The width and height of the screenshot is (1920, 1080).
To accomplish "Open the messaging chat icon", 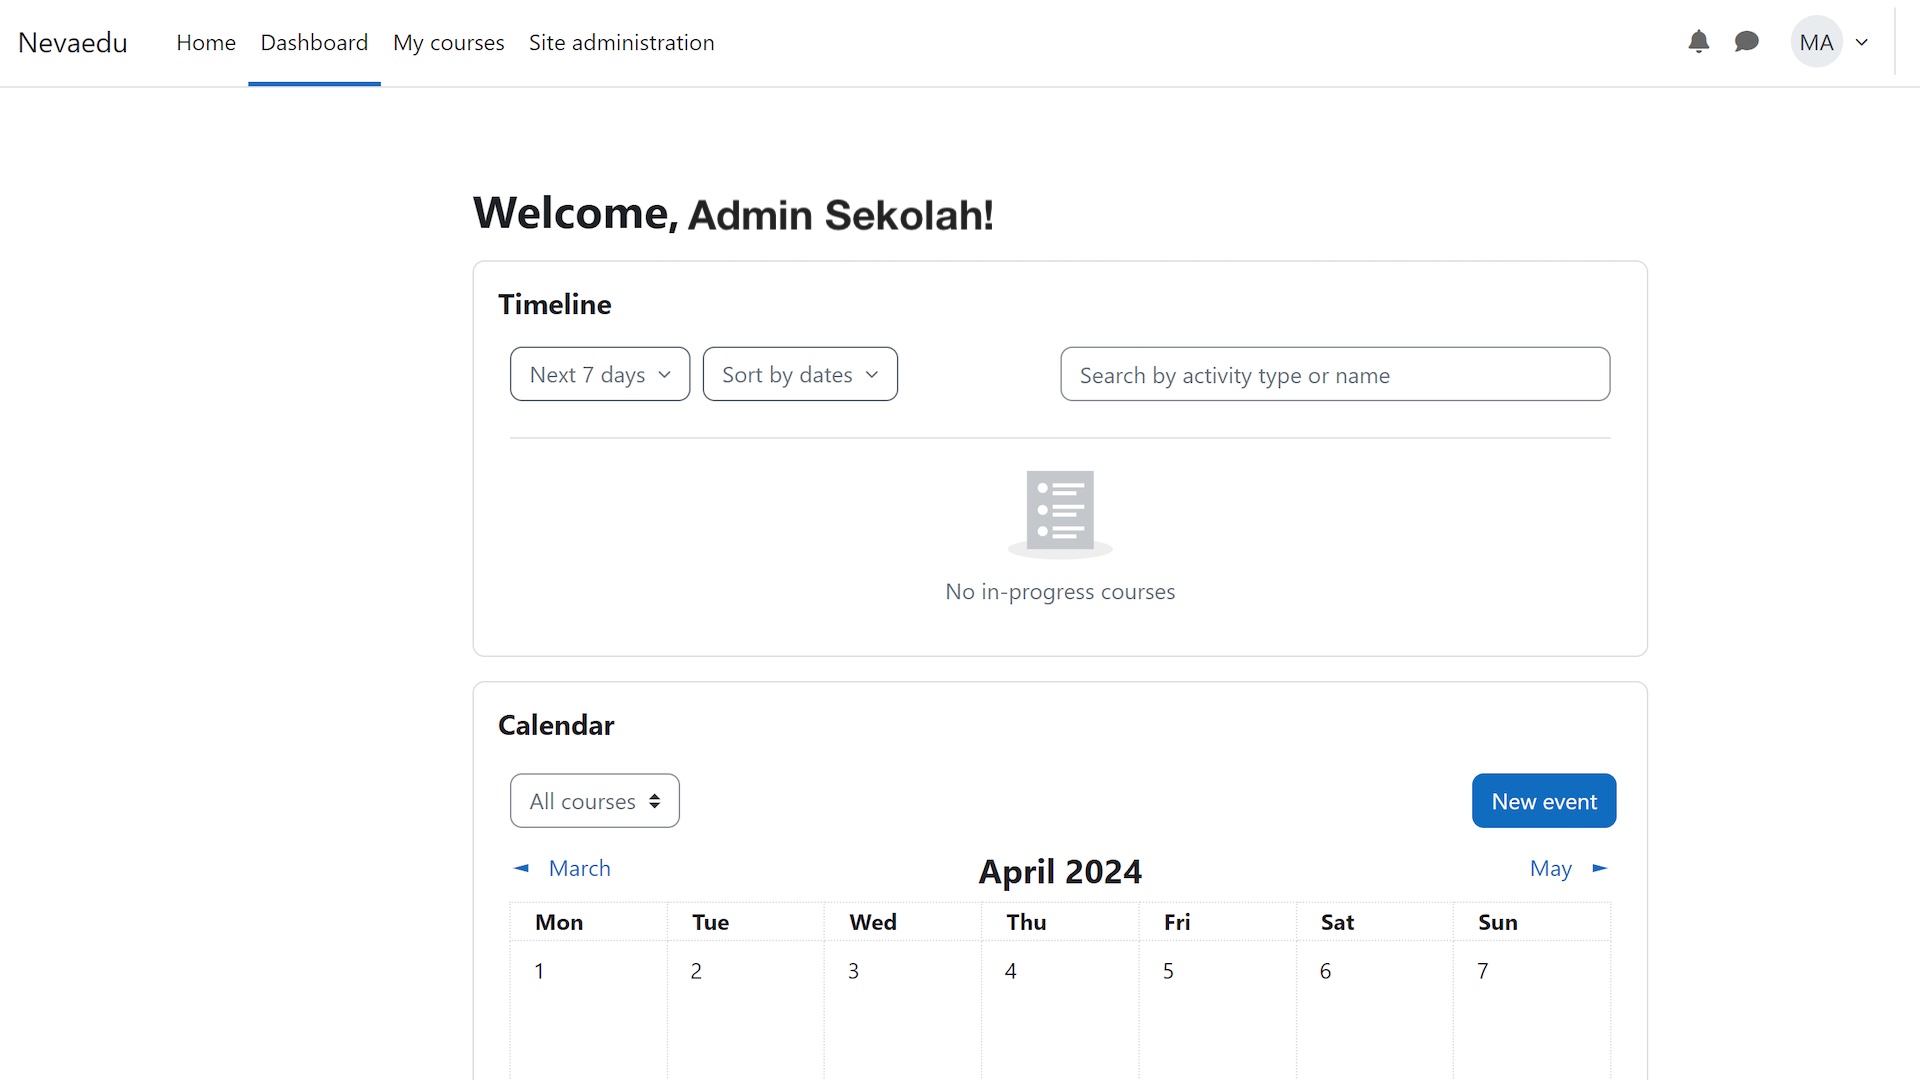I will (1746, 42).
